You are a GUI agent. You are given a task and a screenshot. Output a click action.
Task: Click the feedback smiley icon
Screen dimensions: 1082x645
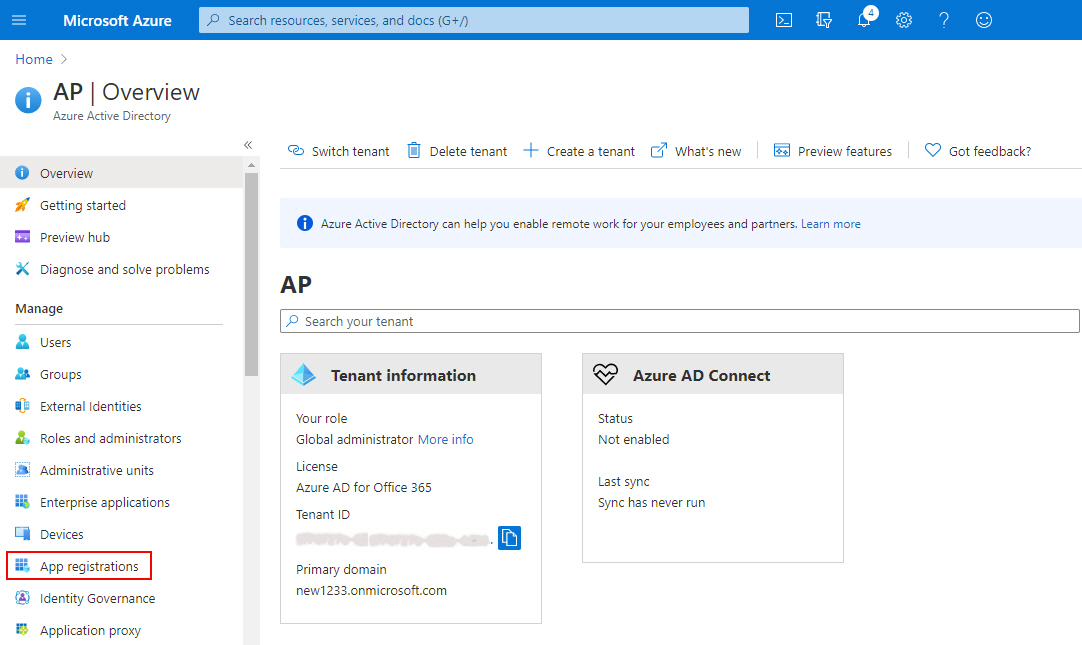(x=984, y=20)
